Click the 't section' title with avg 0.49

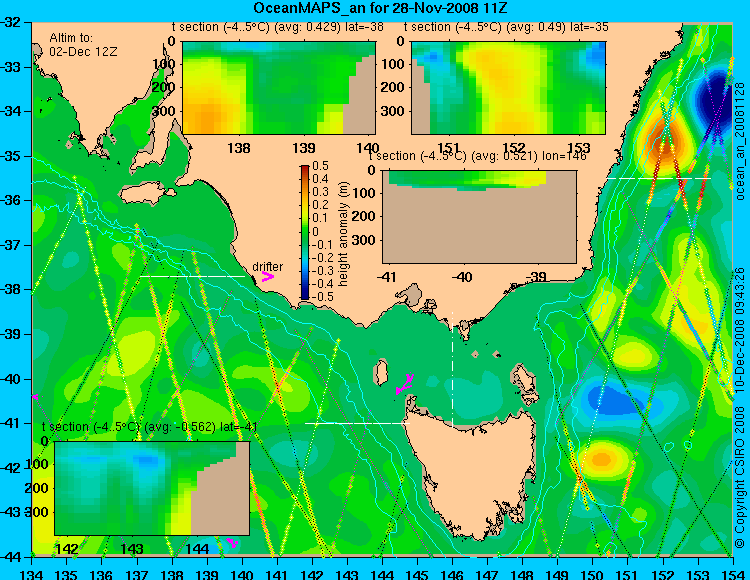(x=506, y=27)
